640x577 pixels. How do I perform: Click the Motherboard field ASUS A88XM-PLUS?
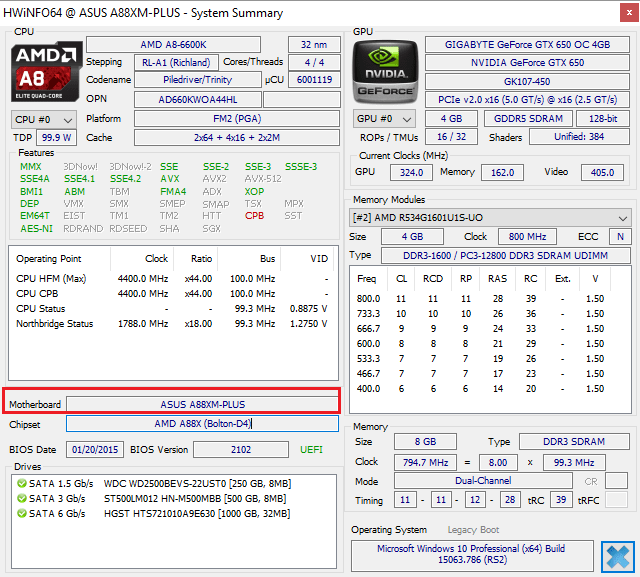coord(202,404)
